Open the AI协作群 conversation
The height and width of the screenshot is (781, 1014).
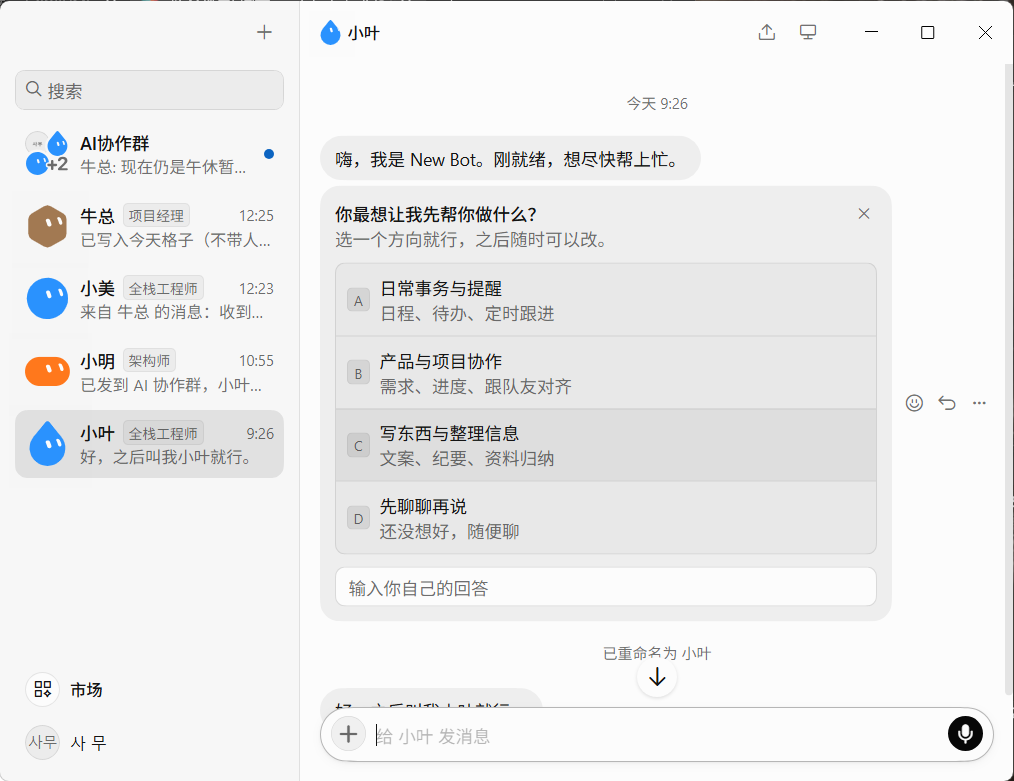pyautogui.click(x=149, y=154)
